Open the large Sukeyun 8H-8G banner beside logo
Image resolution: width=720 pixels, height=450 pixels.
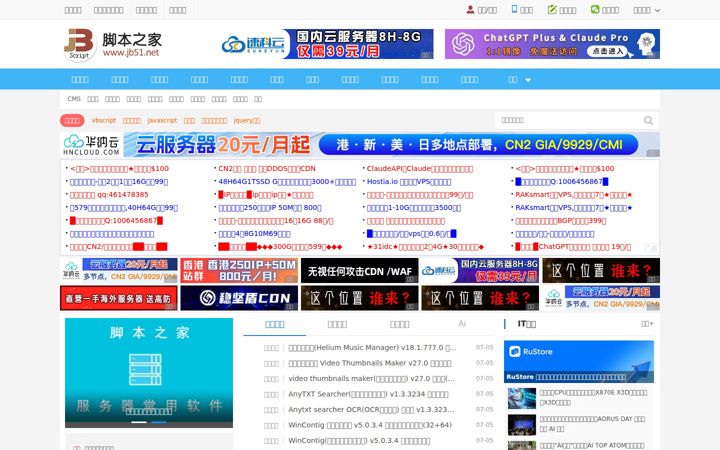(327, 44)
